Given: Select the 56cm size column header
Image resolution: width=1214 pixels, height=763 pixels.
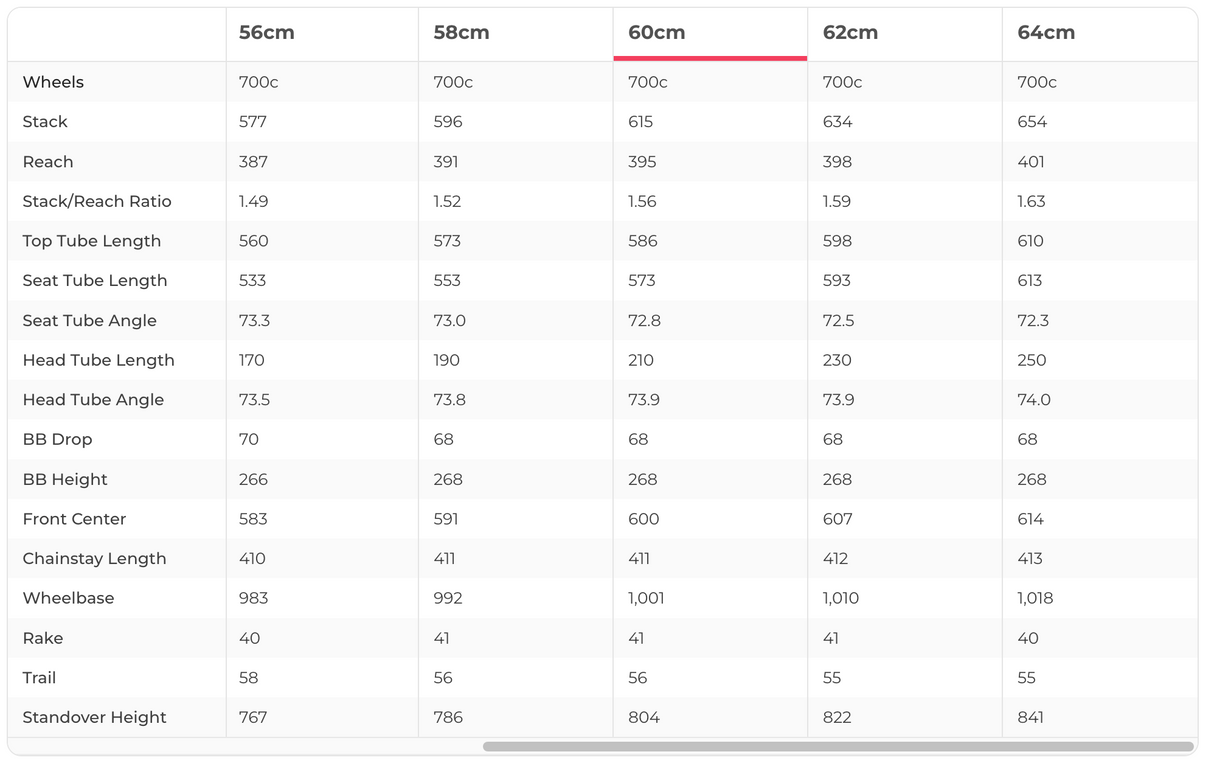Looking at the screenshot, I should [x=267, y=33].
